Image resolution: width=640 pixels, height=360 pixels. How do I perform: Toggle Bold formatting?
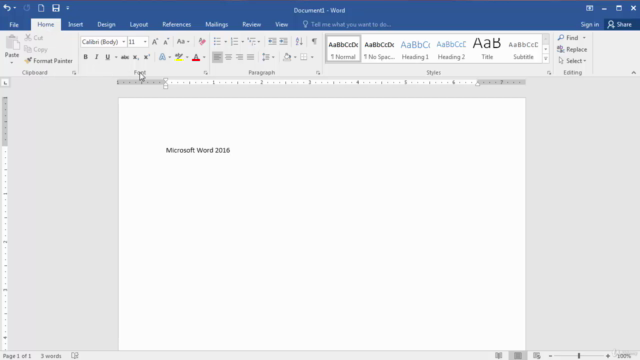(85, 57)
